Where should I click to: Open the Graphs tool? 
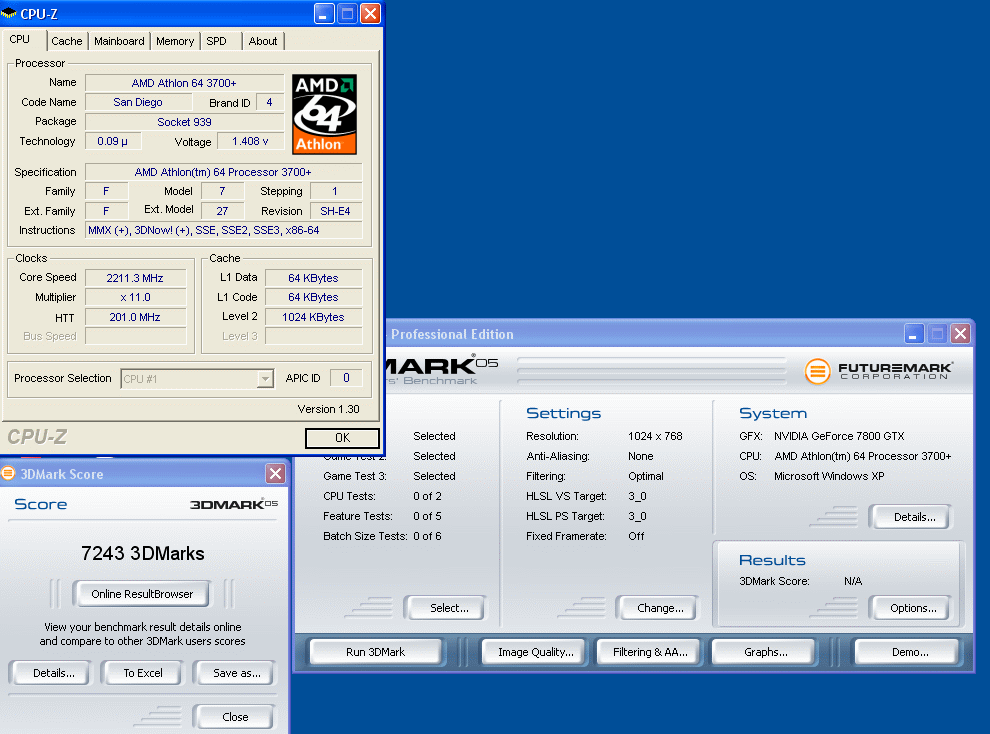click(x=765, y=652)
